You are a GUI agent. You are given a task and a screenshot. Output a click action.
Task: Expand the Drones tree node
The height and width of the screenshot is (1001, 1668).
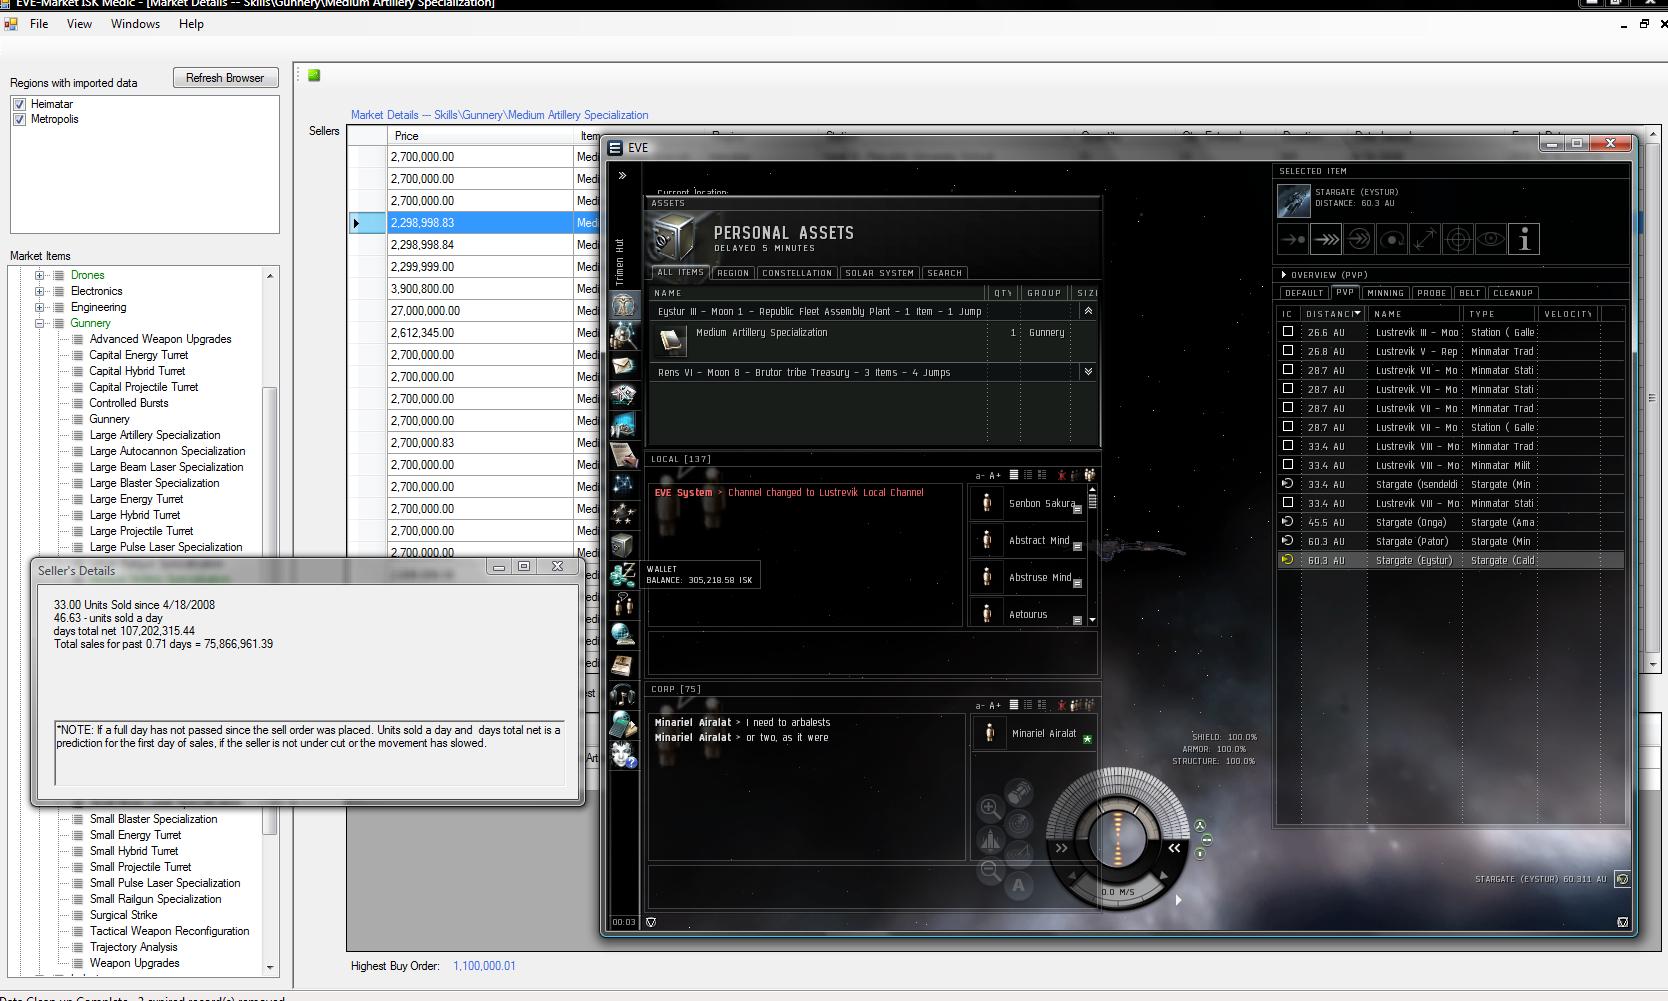tap(40, 275)
